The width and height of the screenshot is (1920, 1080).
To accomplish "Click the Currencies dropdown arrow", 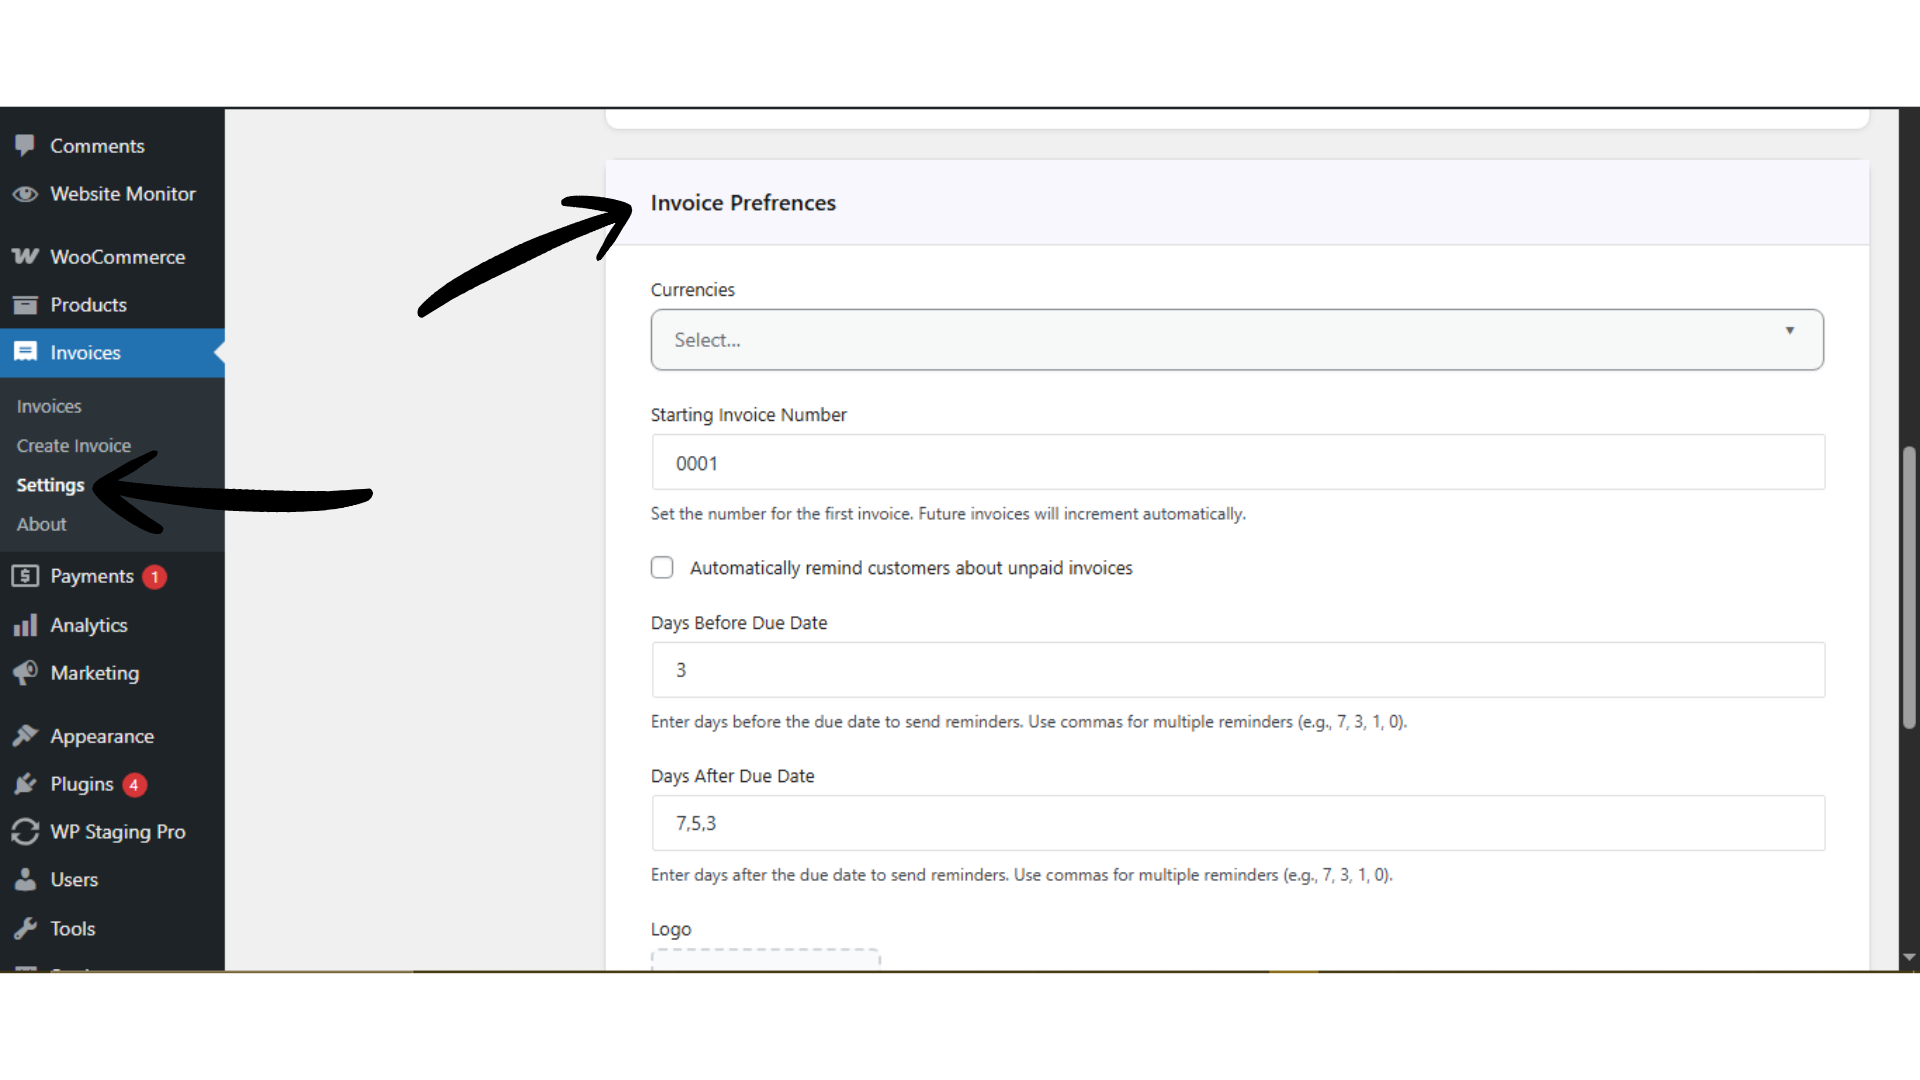I will 1789,329.
